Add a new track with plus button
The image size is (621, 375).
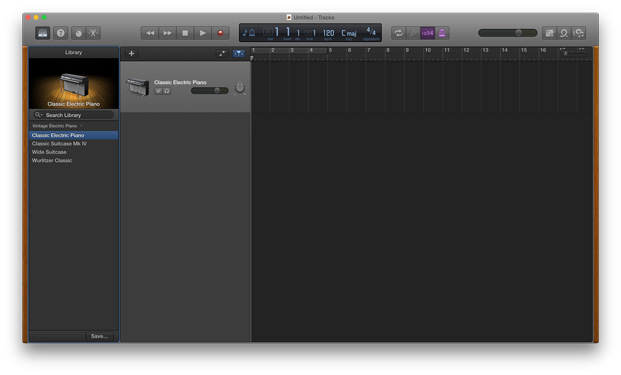point(131,53)
